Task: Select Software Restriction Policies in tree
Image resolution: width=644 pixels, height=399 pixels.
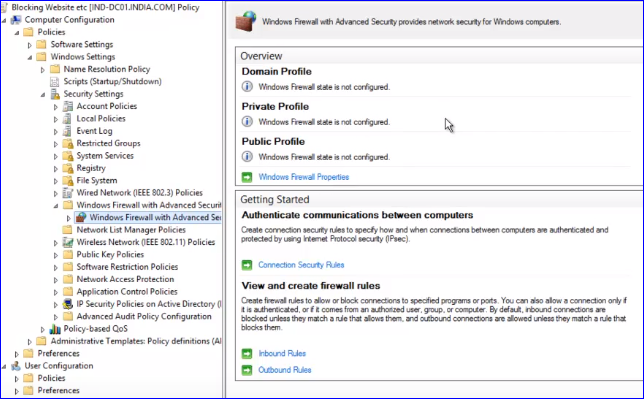Action: tap(127, 267)
